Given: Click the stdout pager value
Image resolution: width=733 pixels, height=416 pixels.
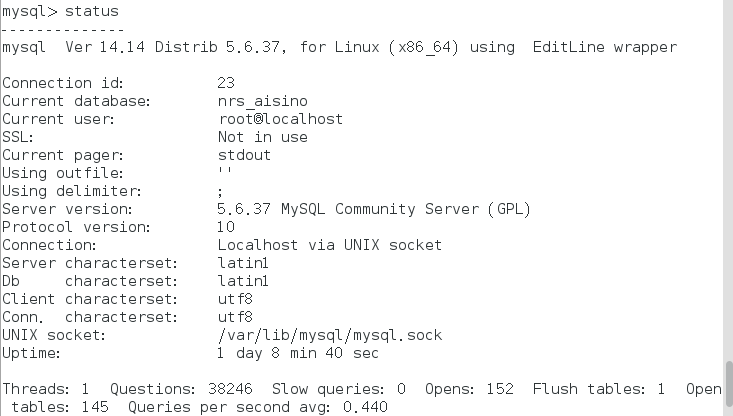Looking at the screenshot, I should tap(244, 155).
